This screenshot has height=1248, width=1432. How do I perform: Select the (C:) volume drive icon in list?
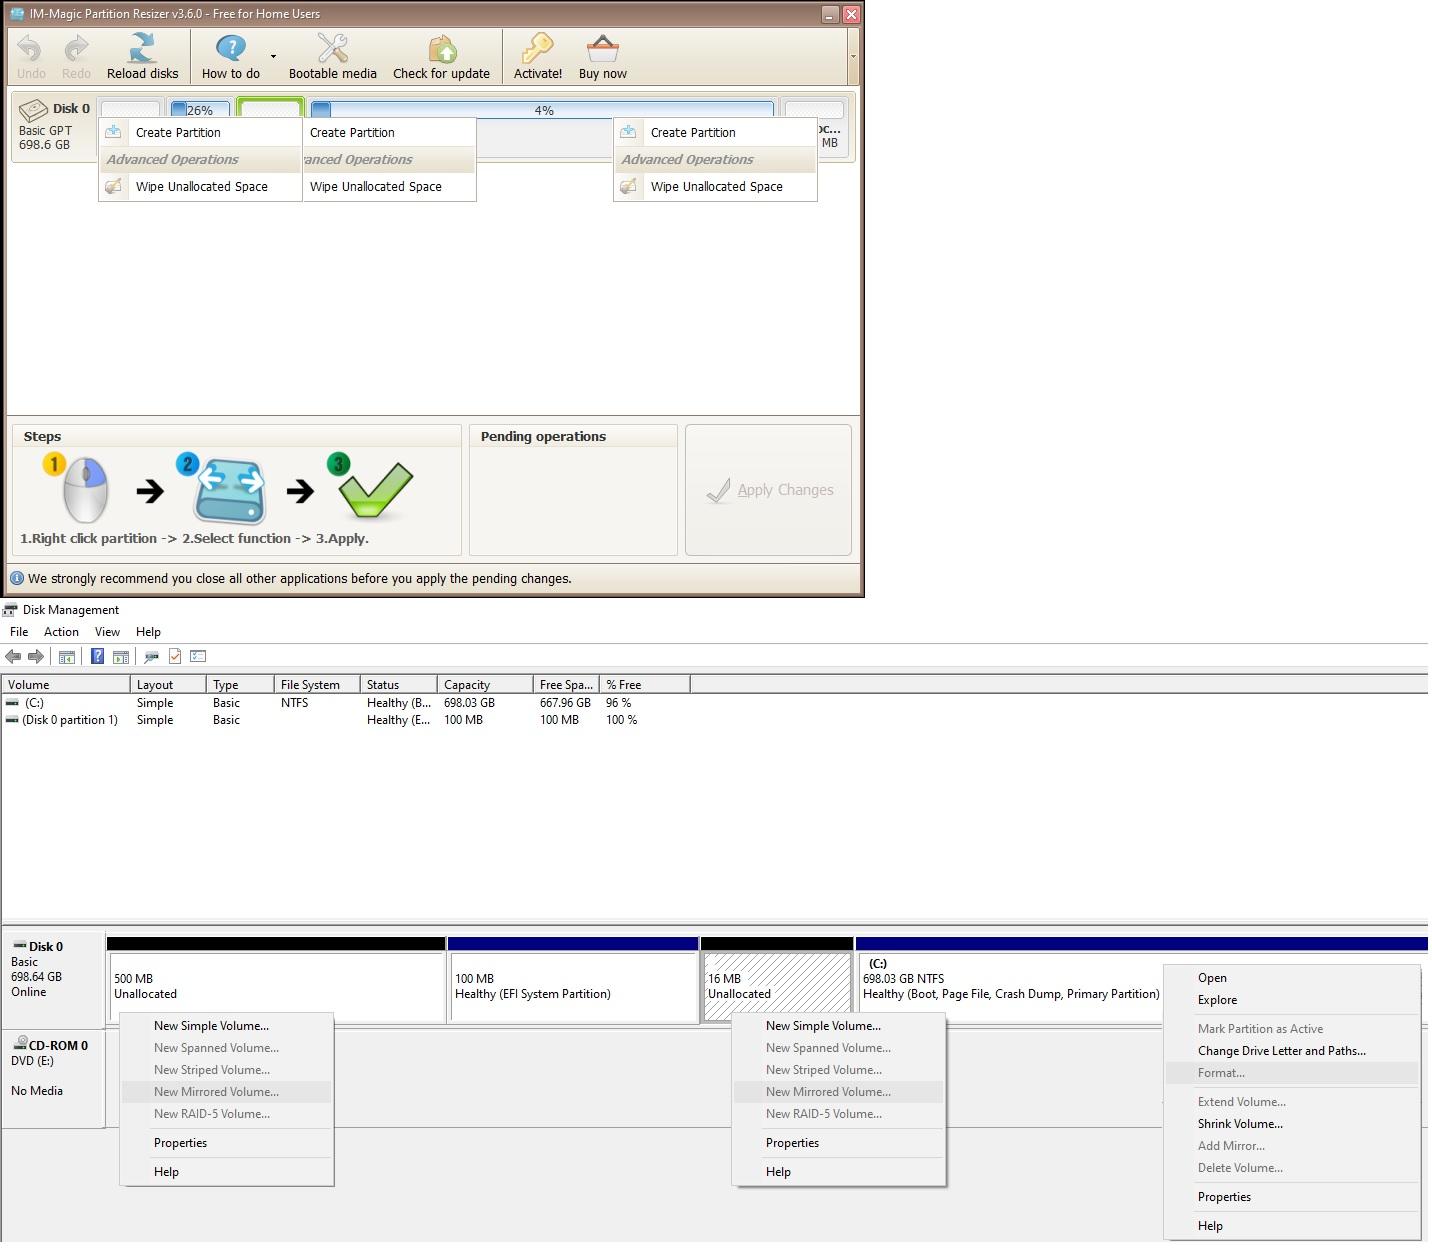click(x=12, y=703)
